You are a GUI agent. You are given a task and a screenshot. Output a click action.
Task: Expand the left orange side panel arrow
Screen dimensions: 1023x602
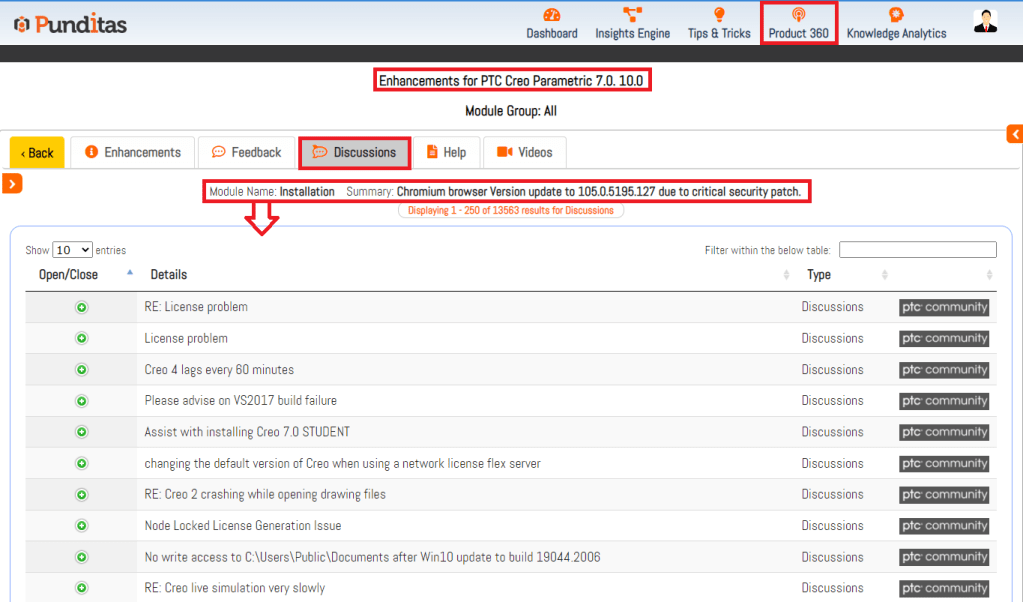coord(13,183)
